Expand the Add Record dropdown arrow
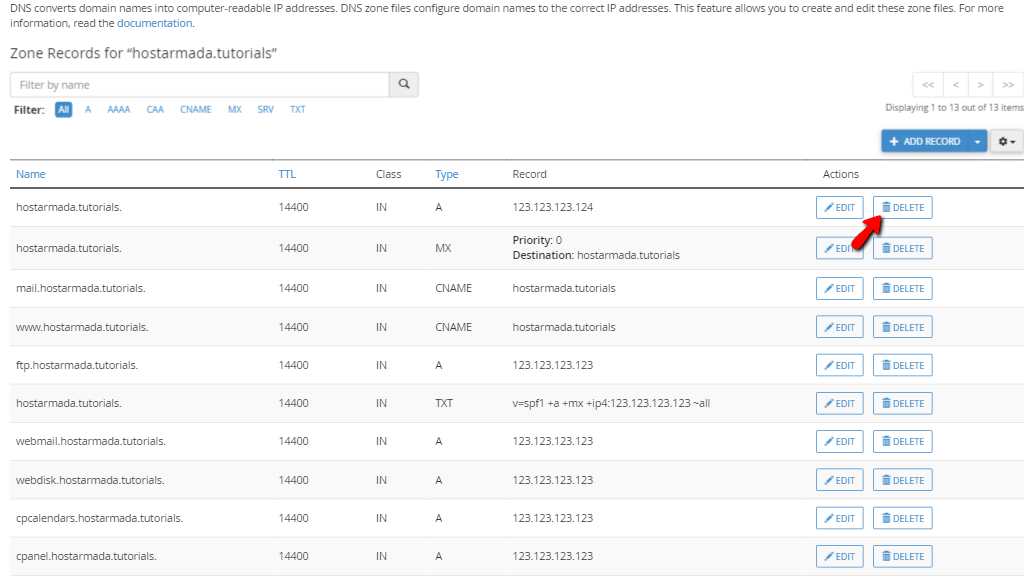1024x576 pixels. pos(977,141)
